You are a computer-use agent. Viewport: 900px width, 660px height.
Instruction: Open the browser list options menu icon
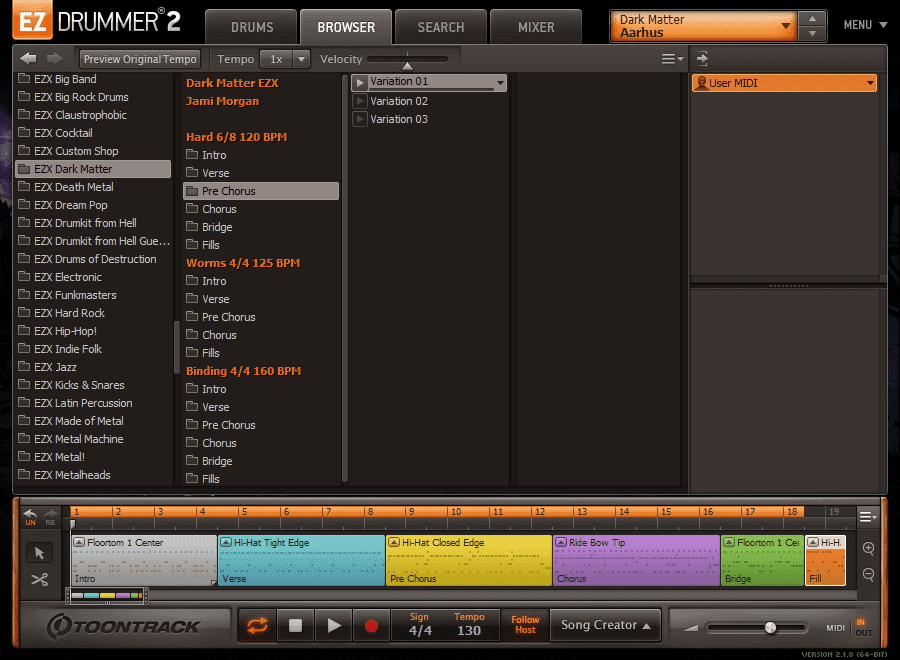[x=672, y=59]
